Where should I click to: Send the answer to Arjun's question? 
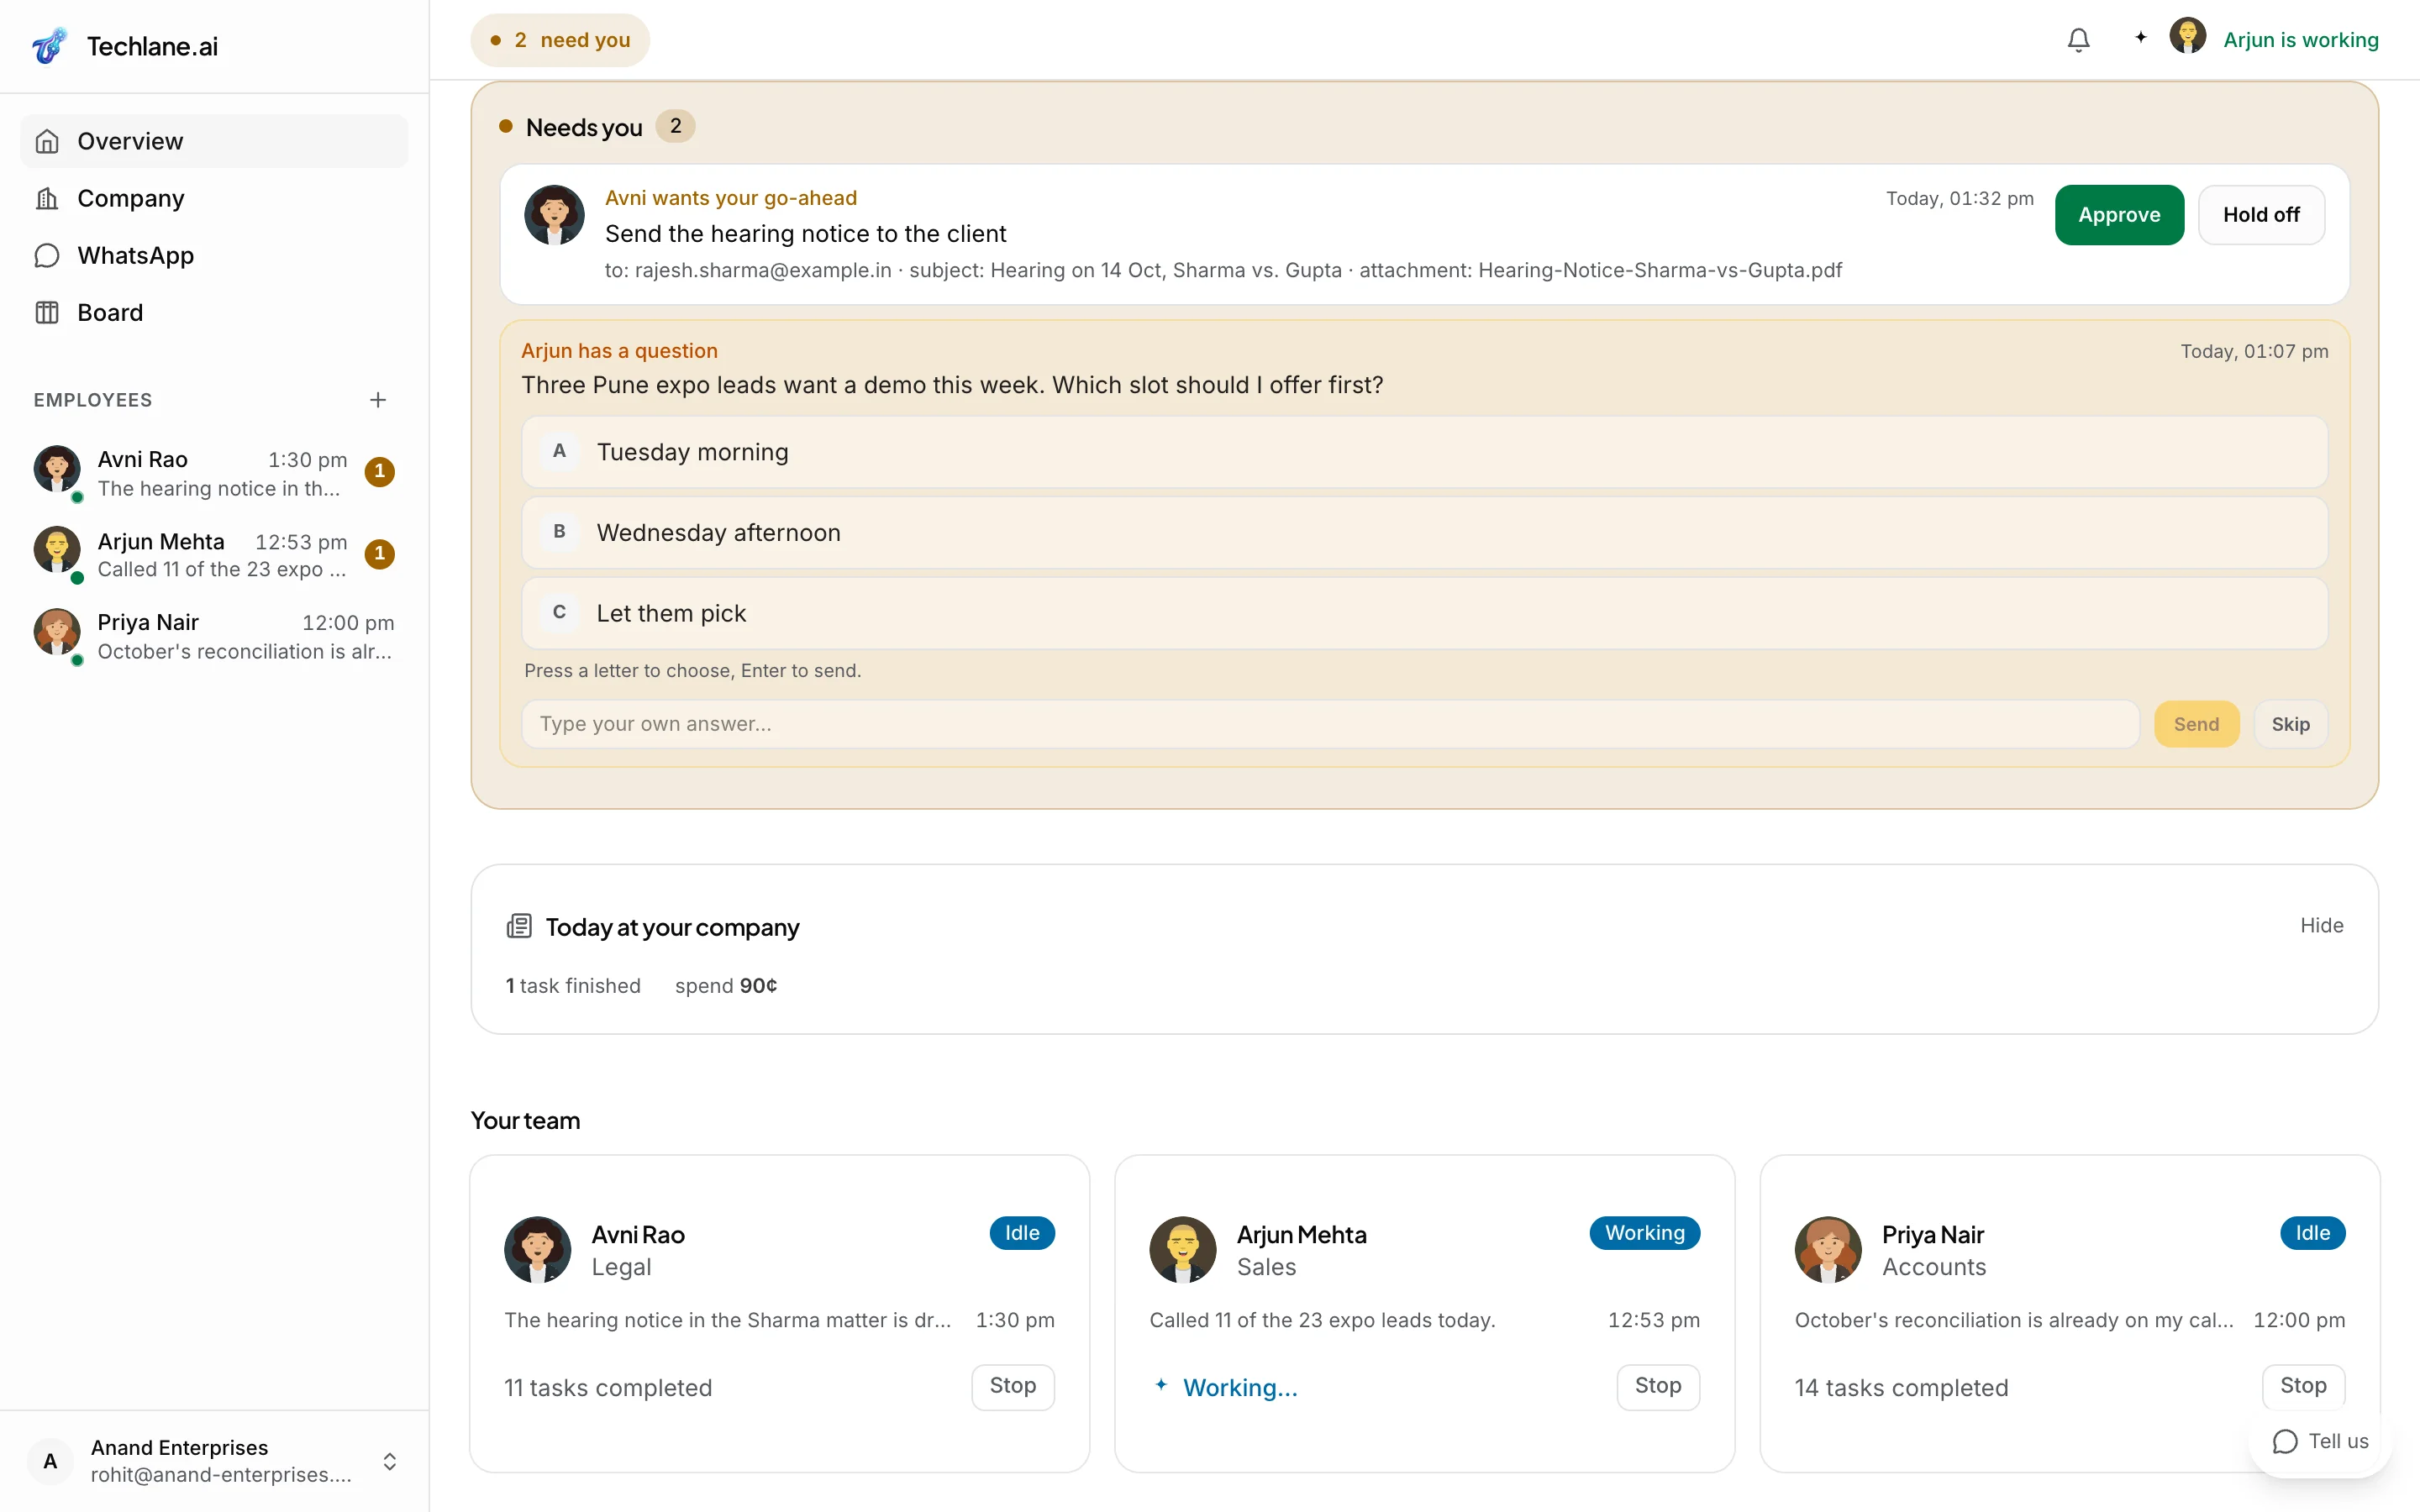pos(2196,724)
